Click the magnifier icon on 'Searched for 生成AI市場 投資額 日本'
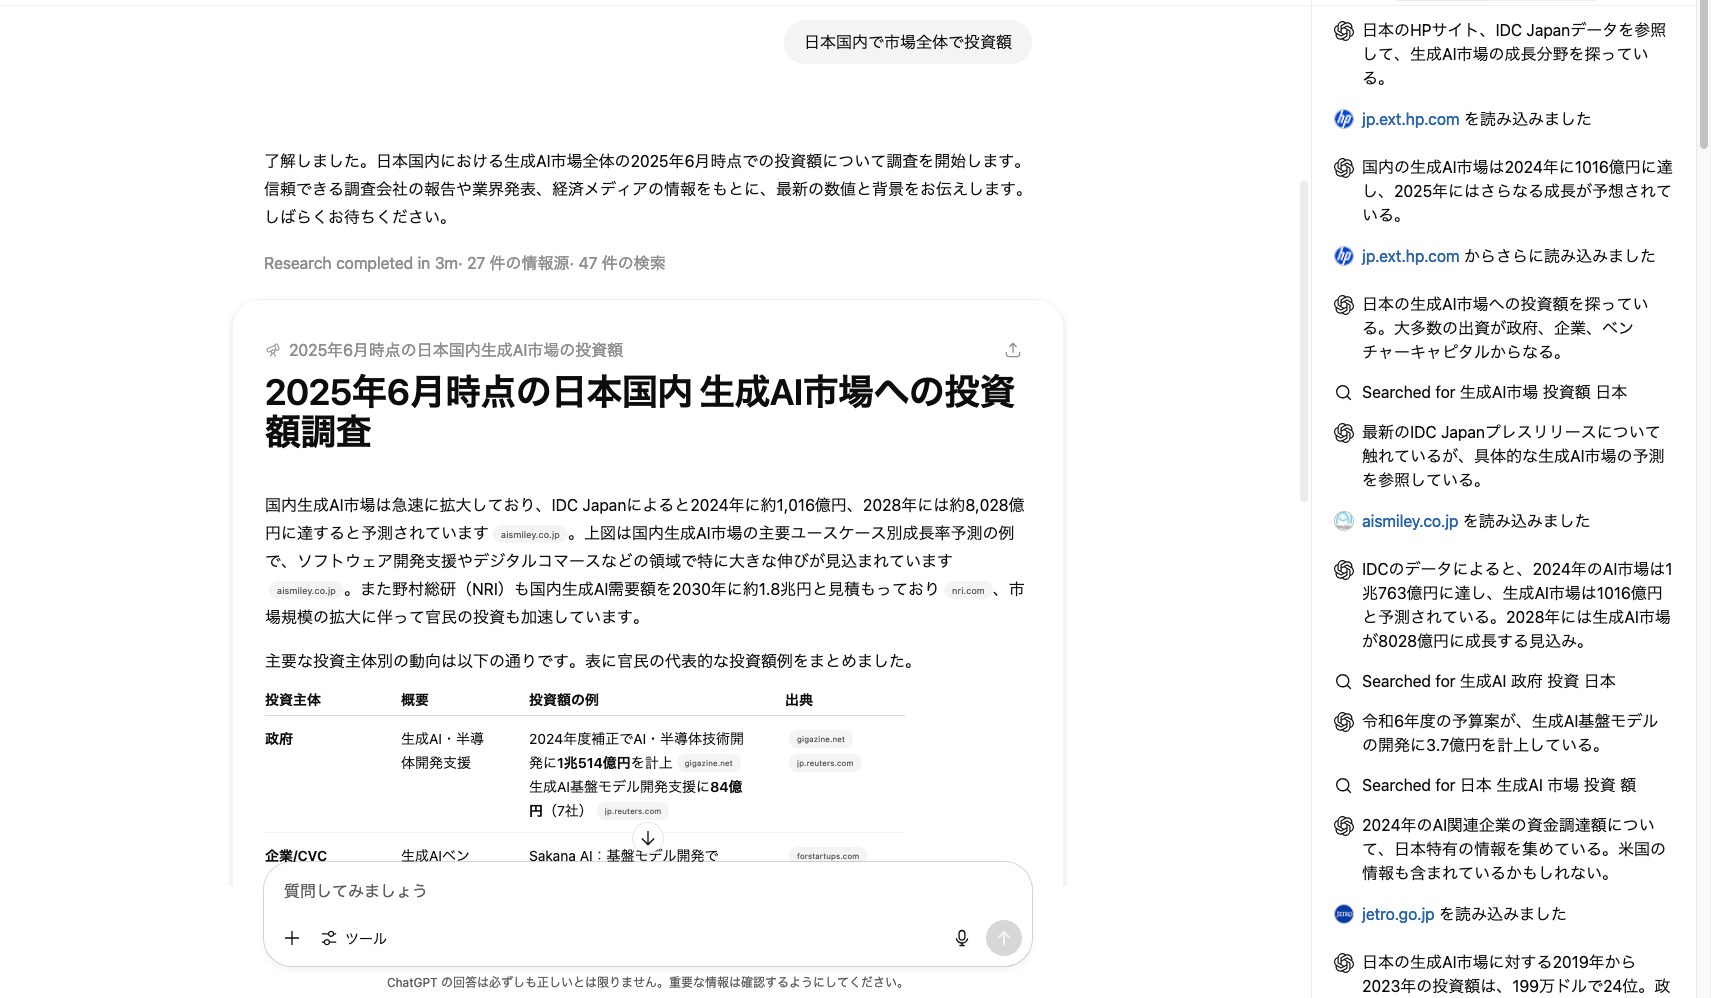 pos(1342,392)
